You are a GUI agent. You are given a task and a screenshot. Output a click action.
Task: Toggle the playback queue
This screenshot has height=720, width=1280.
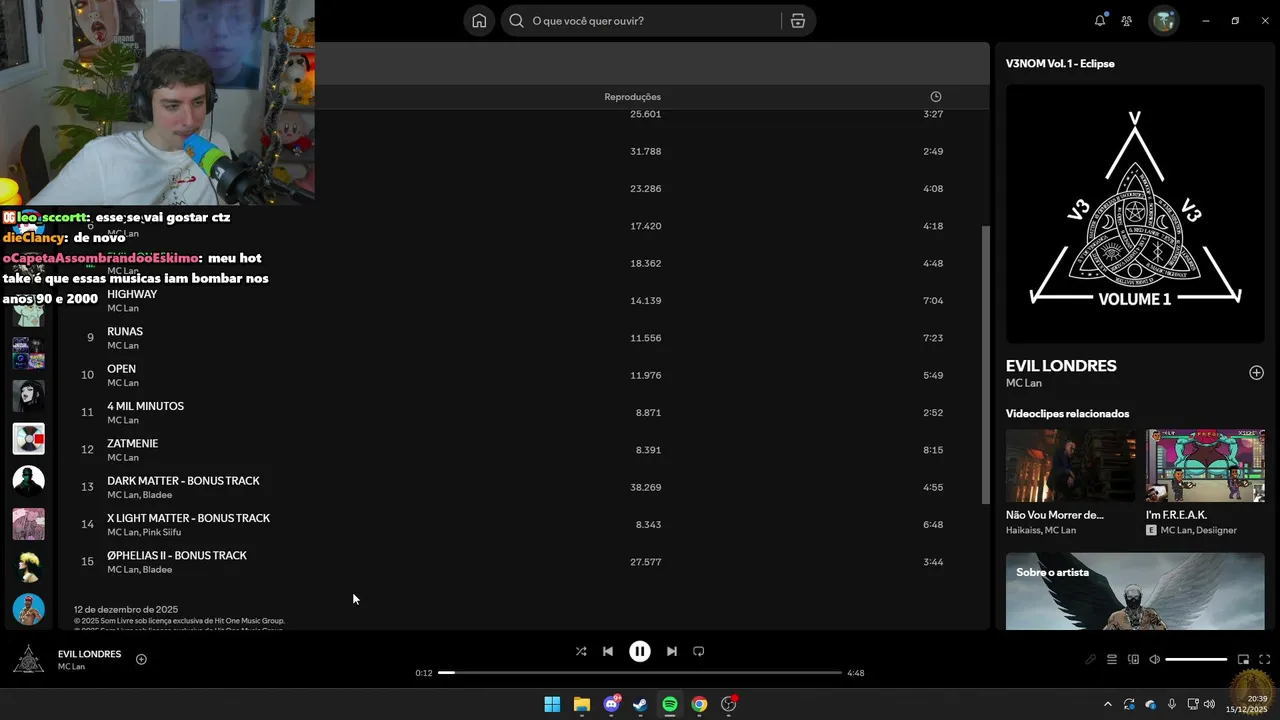(x=1112, y=659)
